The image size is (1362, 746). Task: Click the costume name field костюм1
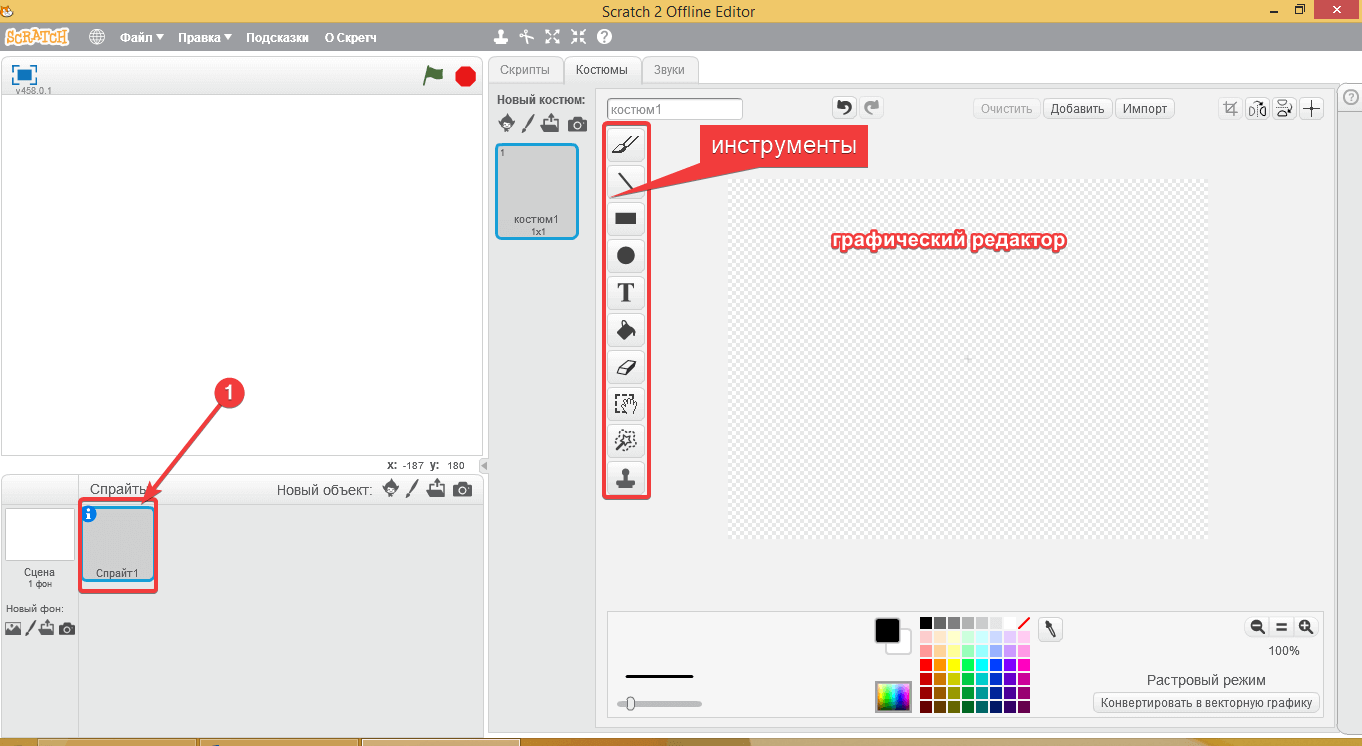pyautogui.click(x=675, y=109)
